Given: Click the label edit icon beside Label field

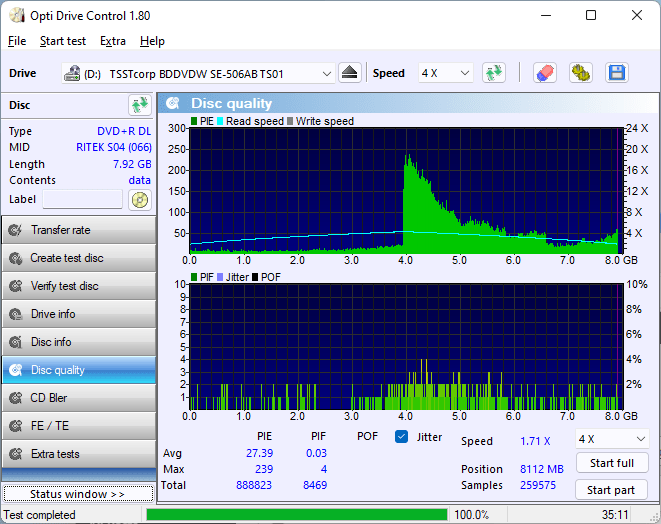Looking at the screenshot, I should 139,199.
